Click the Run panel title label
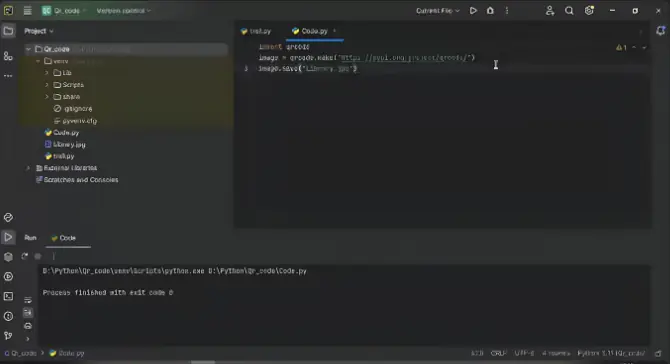 (30, 238)
